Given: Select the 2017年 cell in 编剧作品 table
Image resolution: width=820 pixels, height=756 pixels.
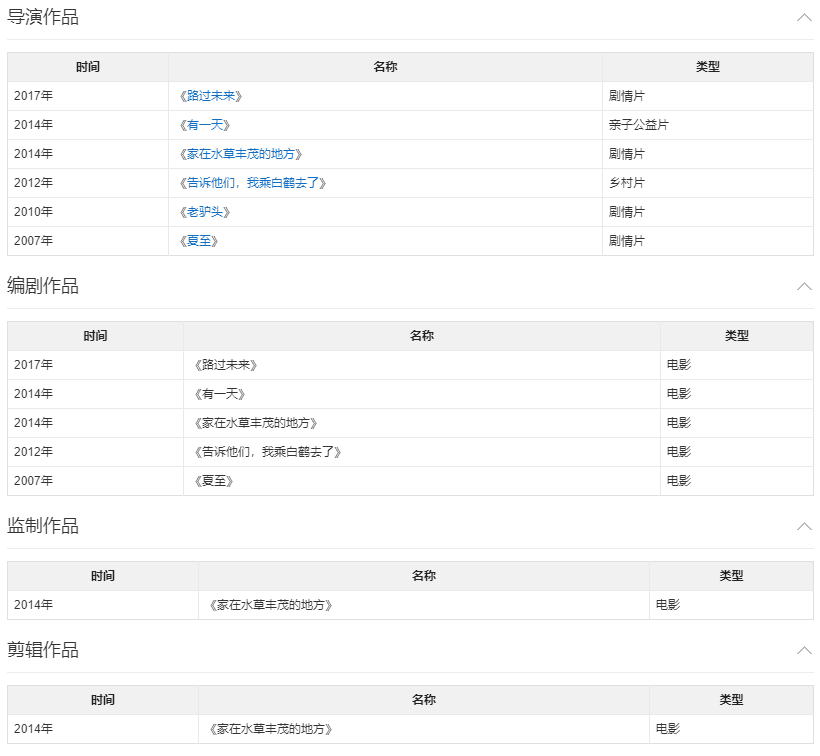Looking at the screenshot, I should point(95,365).
